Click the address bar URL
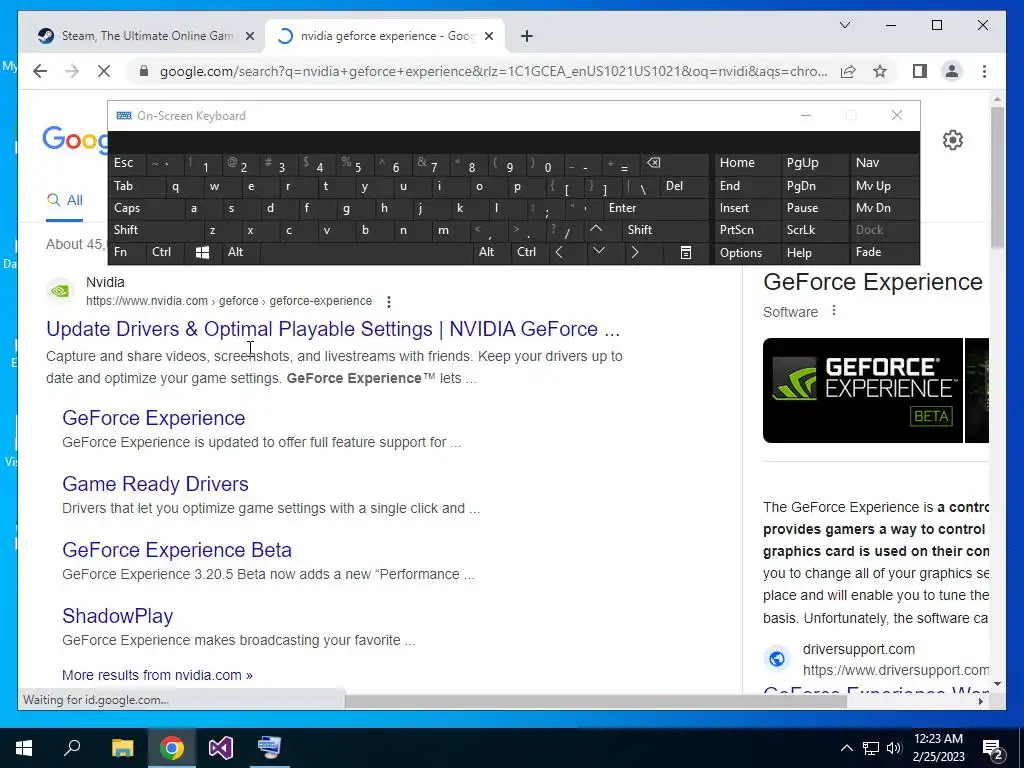The width and height of the screenshot is (1024, 768). tap(493, 71)
